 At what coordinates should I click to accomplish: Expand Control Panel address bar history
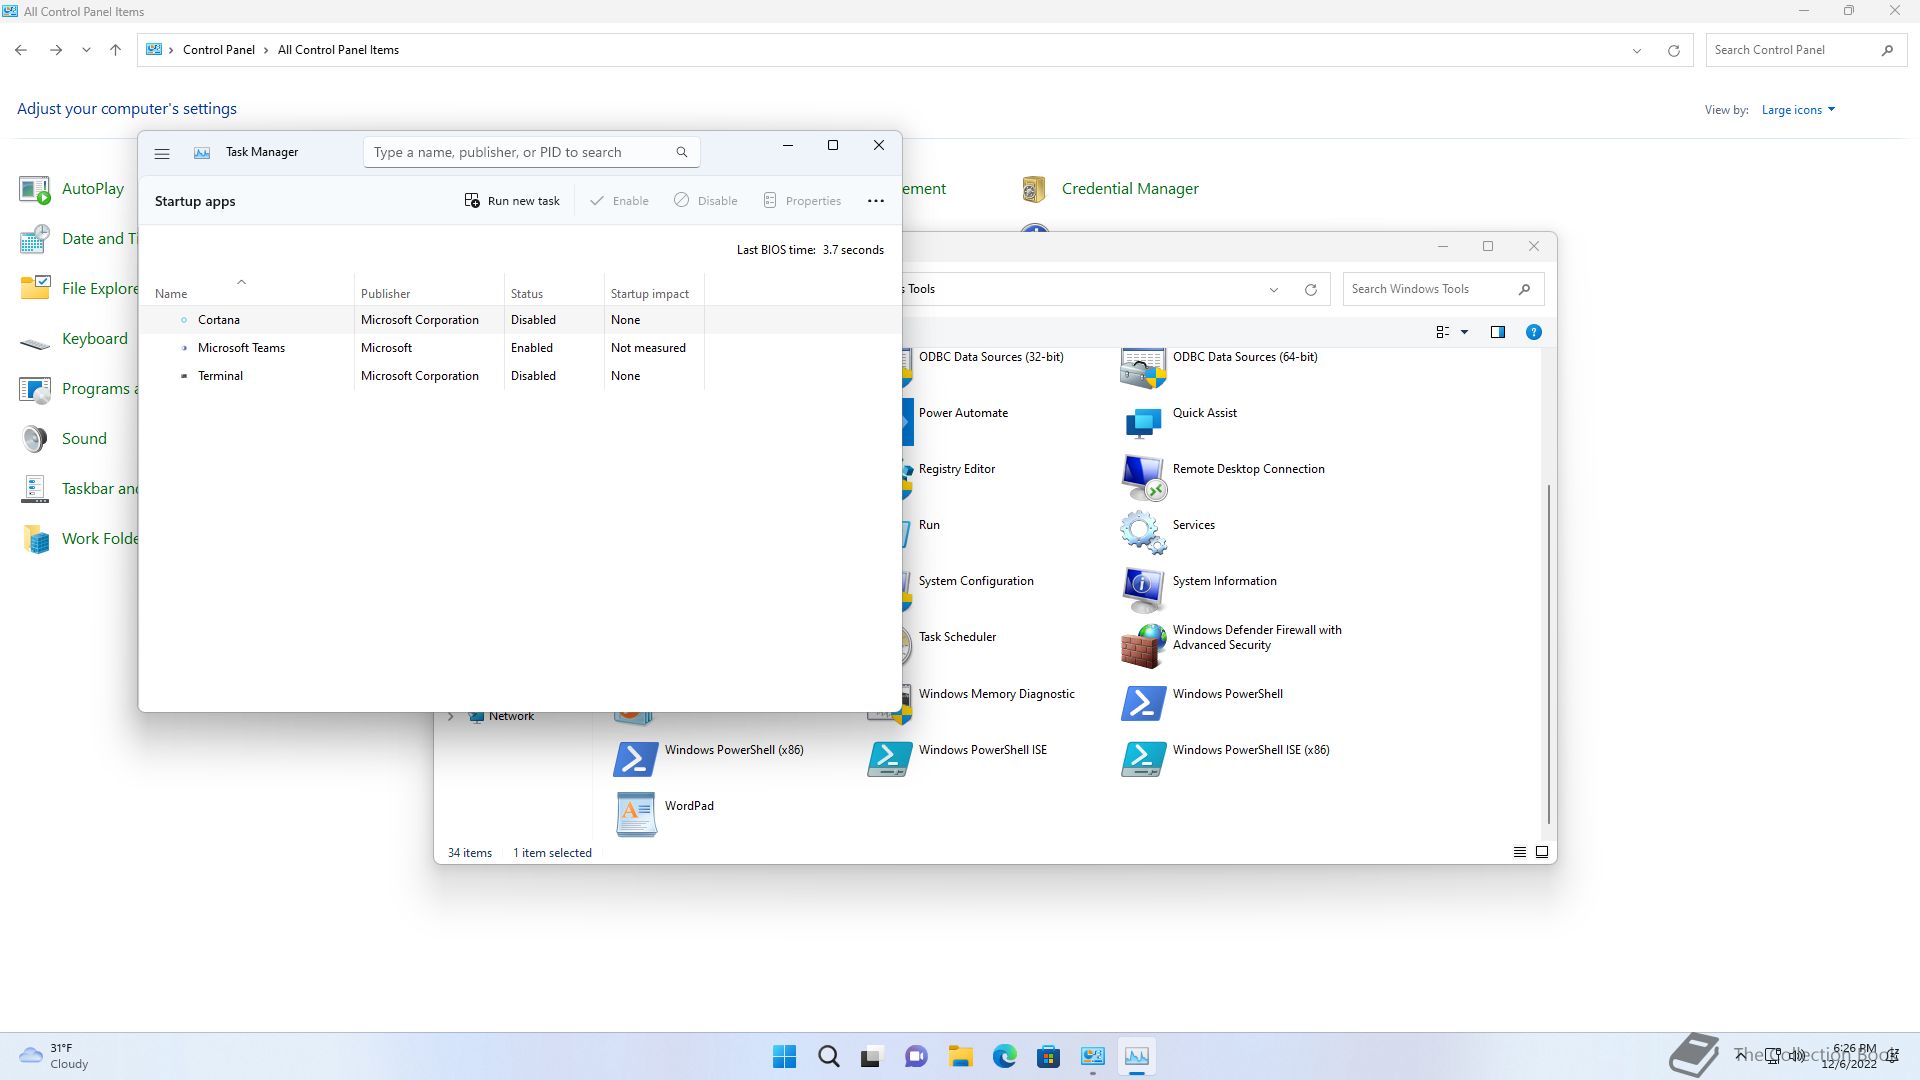pyautogui.click(x=1637, y=51)
